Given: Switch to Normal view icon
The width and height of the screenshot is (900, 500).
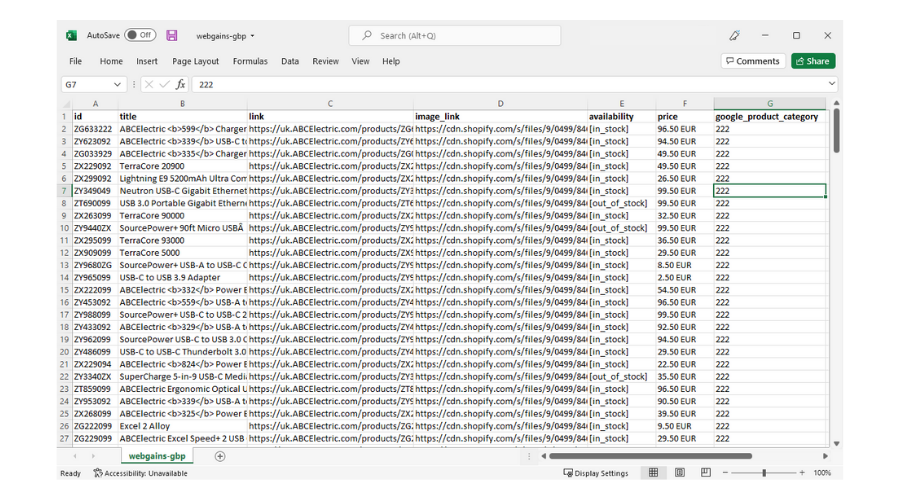Looking at the screenshot, I should click(x=653, y=472).
